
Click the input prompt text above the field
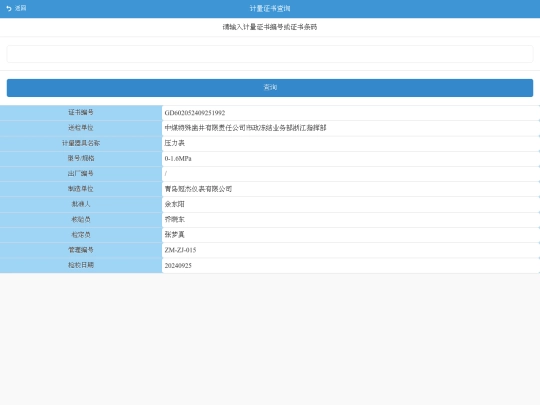click(270, 27)
